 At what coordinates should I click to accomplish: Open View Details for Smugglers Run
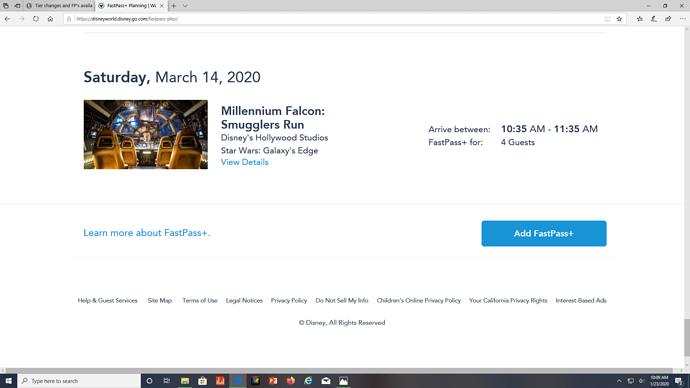(244, 162)
